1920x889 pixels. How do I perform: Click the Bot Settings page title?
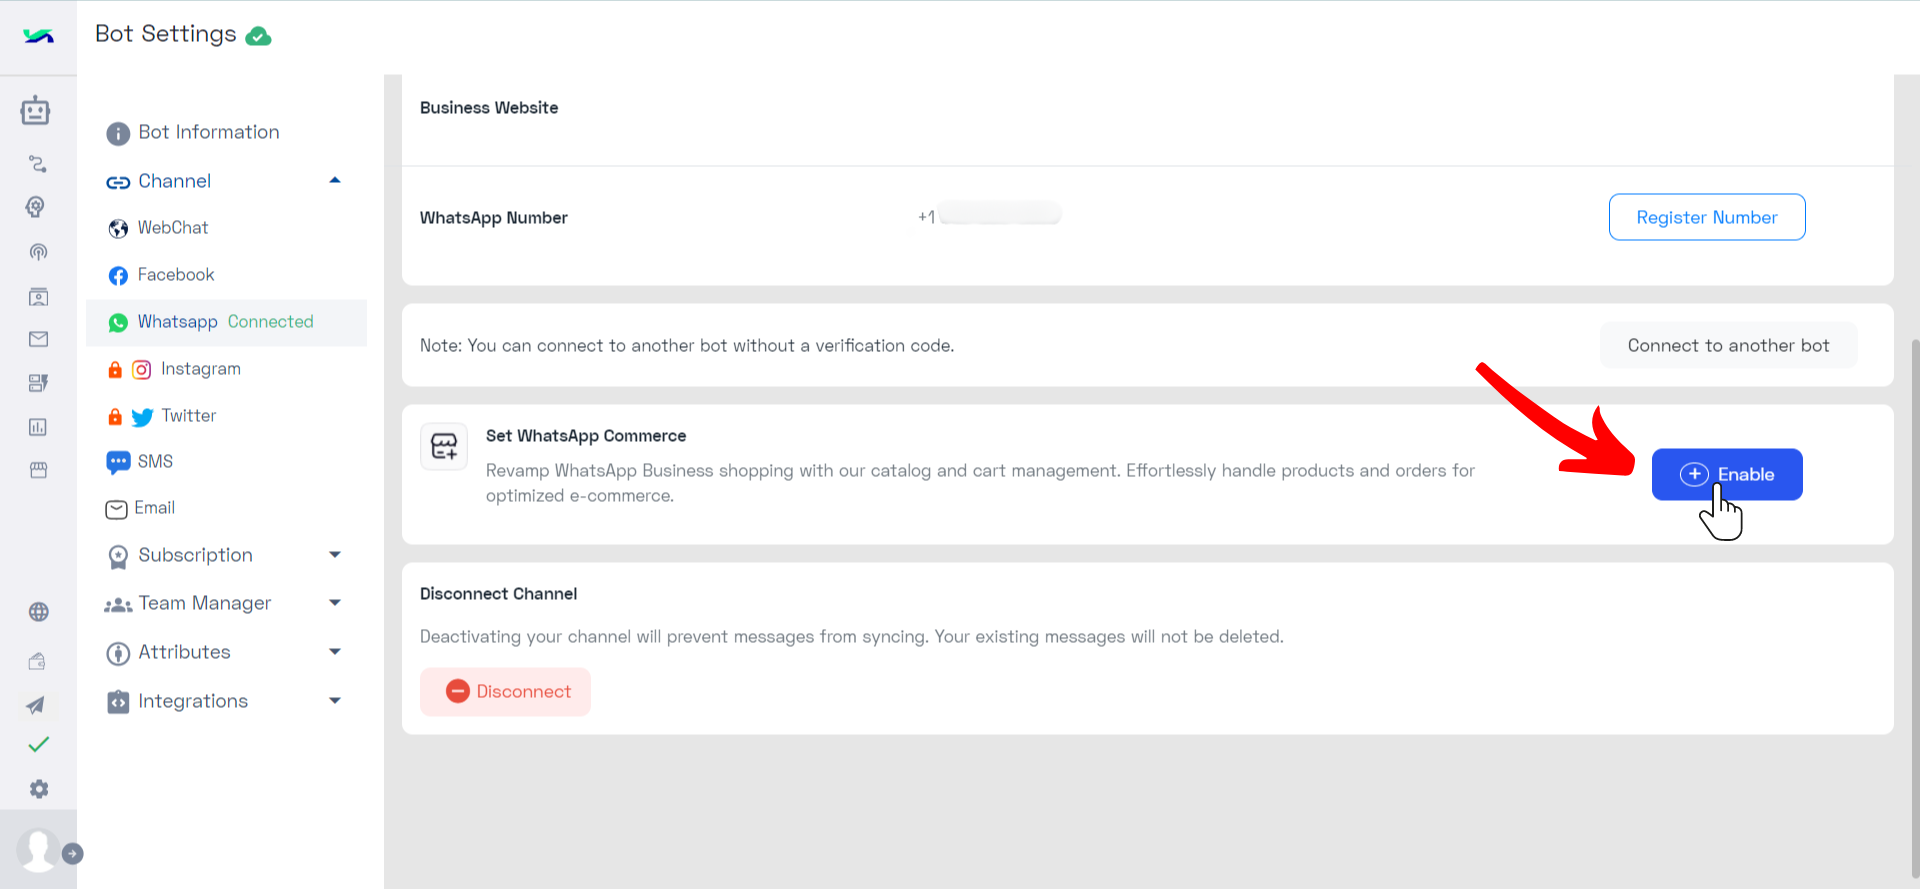point(166,34)
